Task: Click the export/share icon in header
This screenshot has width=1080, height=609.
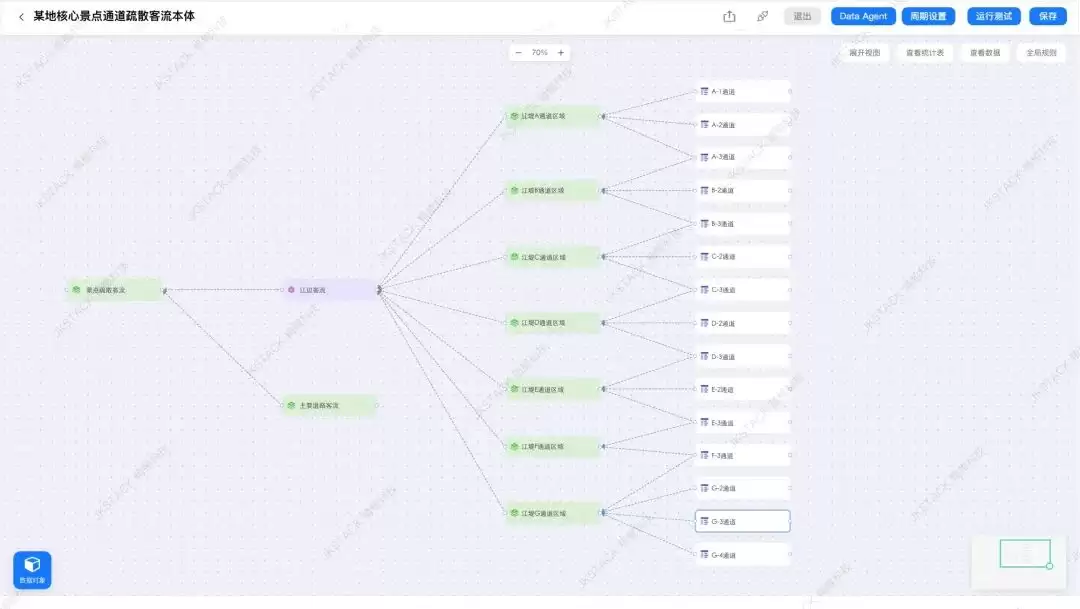Action: [x=729, y=17]
